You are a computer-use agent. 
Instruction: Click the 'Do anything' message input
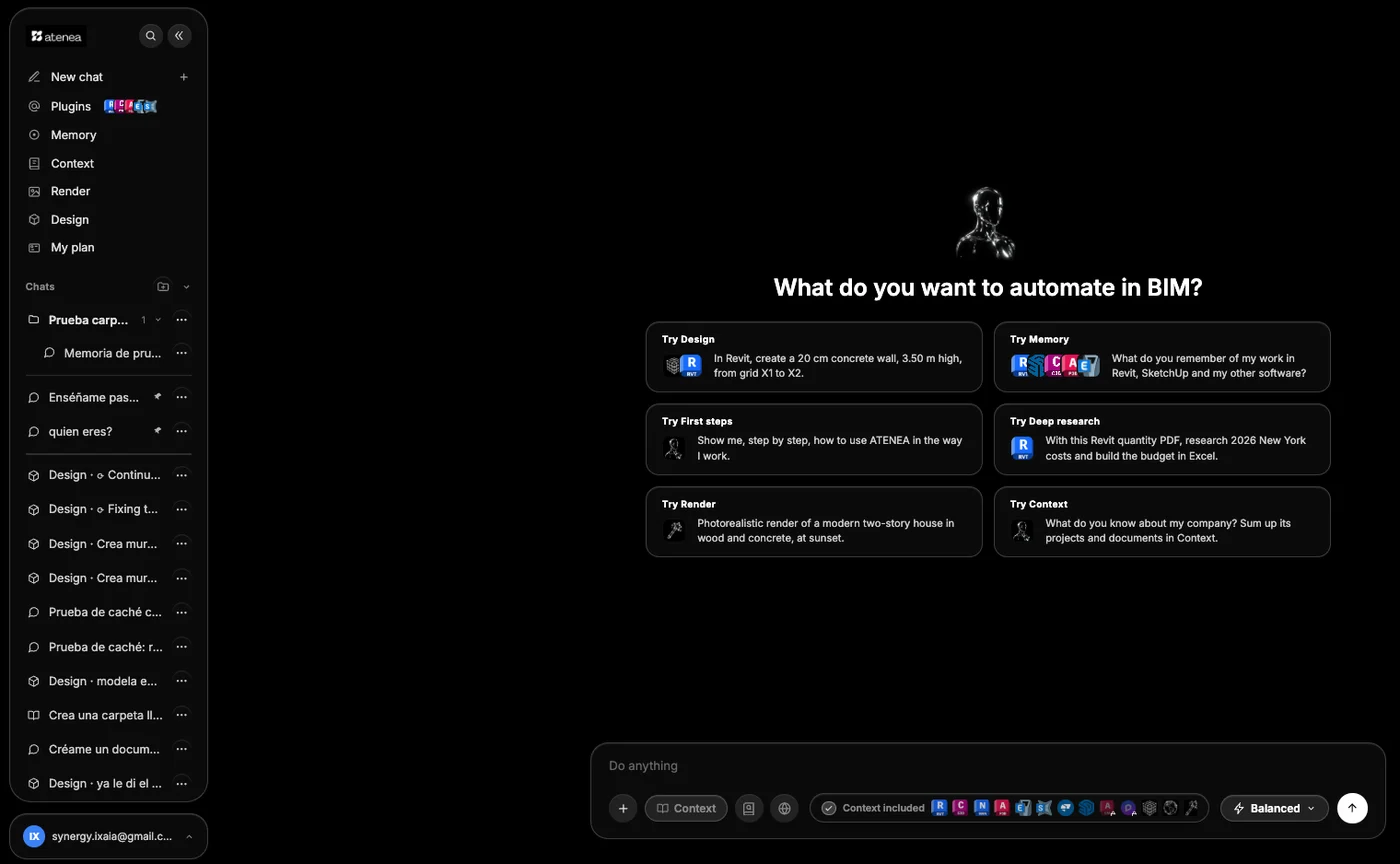[988, 766]
